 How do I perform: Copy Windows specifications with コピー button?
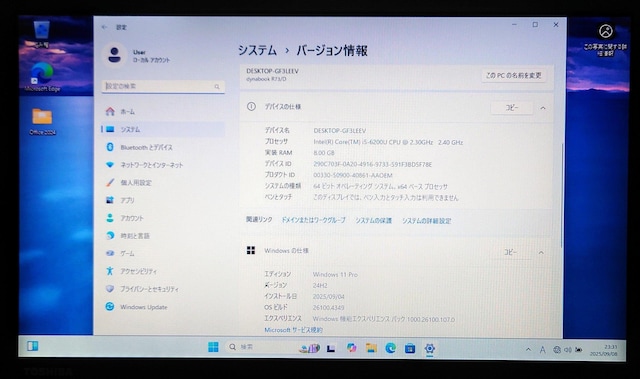click(510, 253)
